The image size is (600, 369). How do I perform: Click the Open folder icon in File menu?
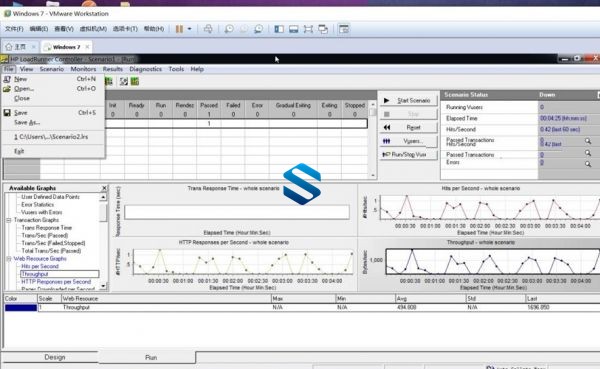pyautogui.click(x=7, y=89)
